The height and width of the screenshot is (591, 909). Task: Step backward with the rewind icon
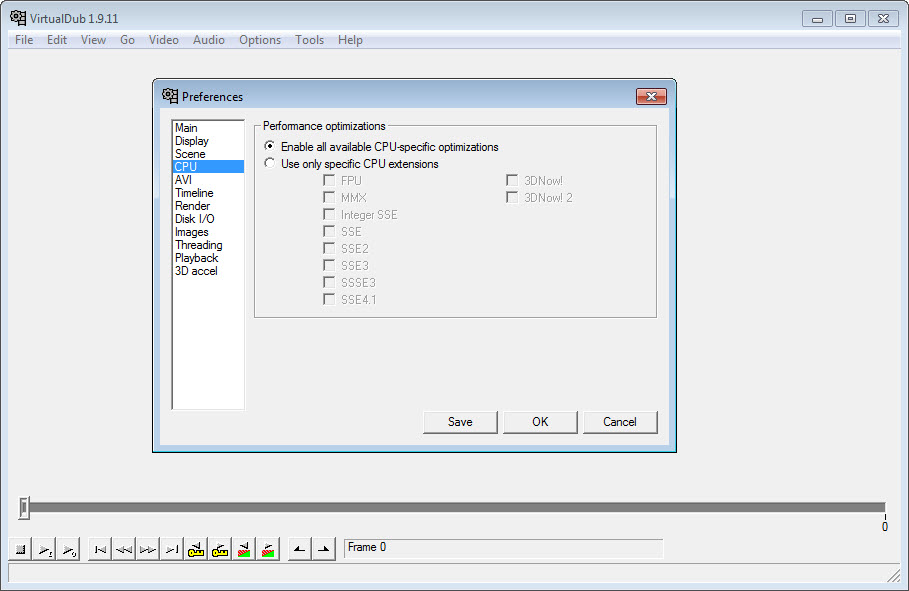[x=124, y=549]
